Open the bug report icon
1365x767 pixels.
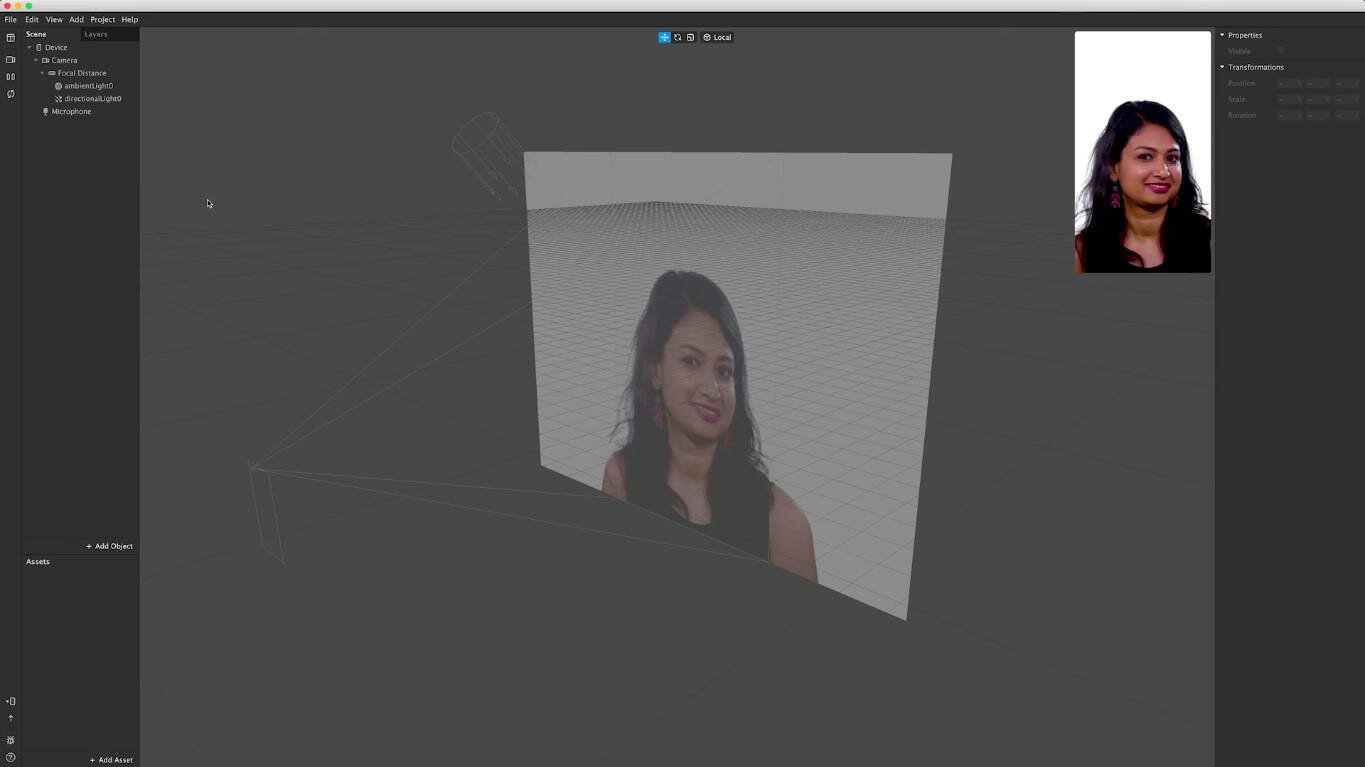coord(11,740)
